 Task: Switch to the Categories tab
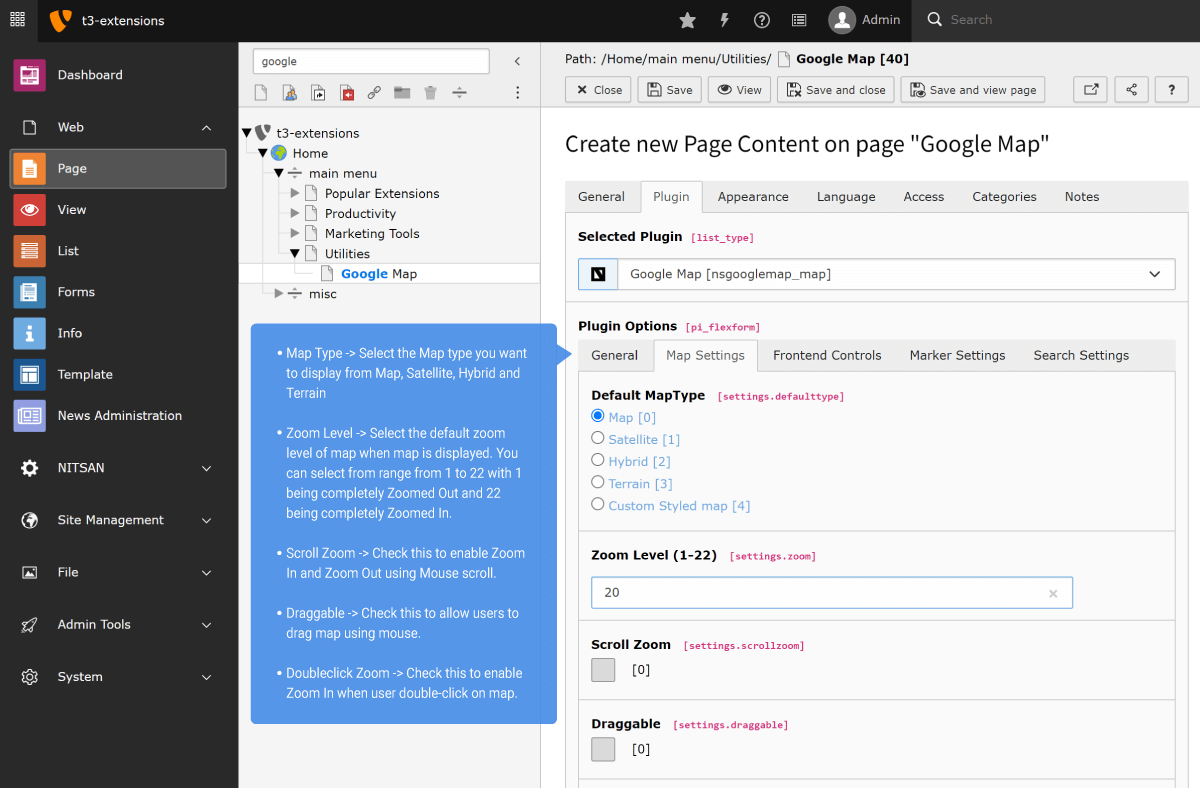point(1004,197)
